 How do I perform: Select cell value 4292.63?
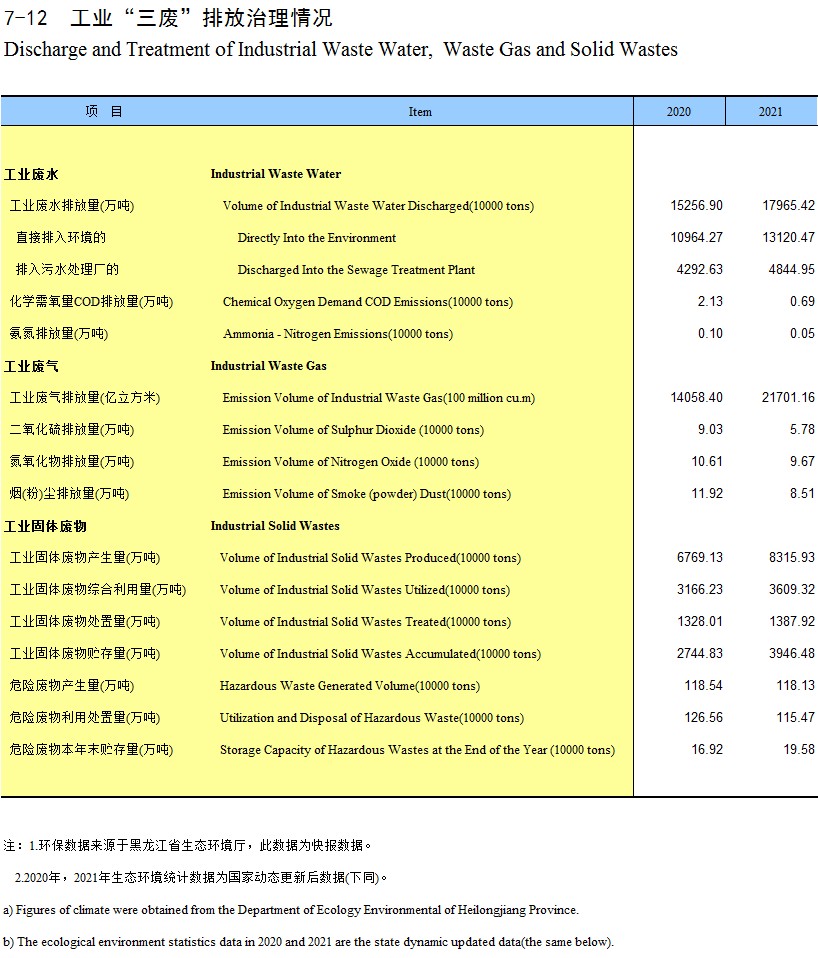click(x=699, y=269)
